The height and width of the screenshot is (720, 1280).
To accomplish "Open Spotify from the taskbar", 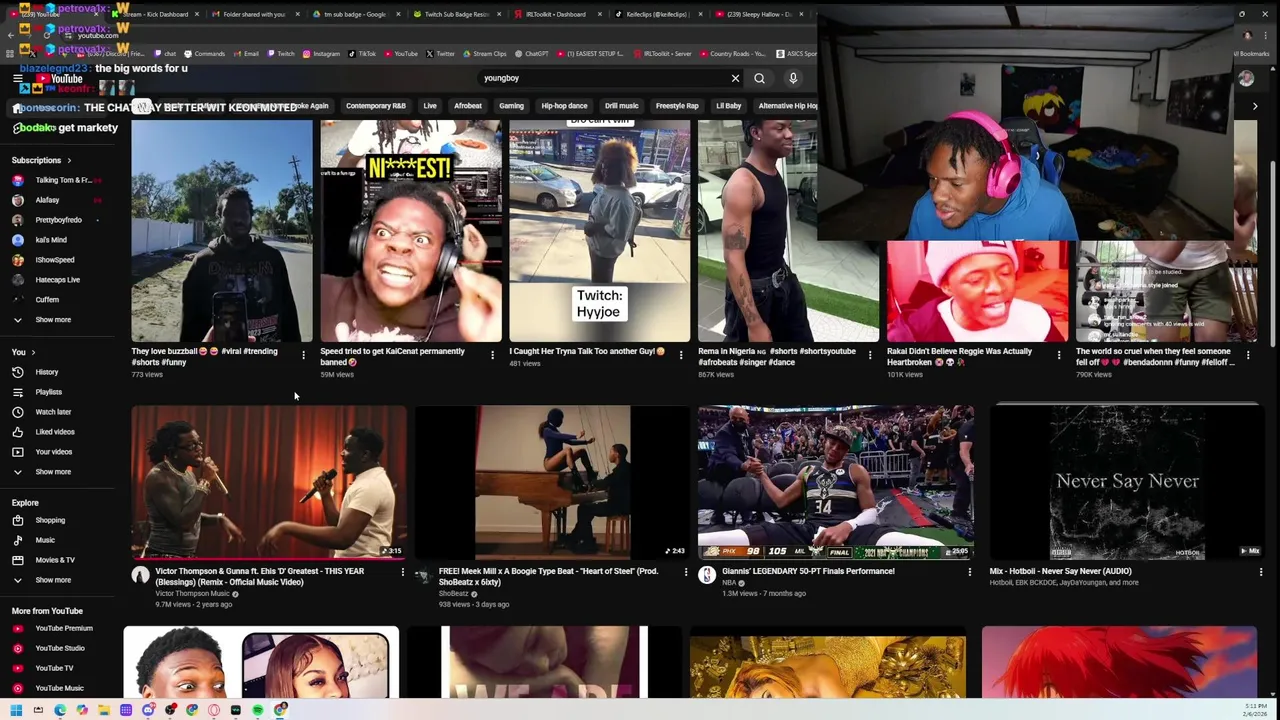I will point(258,710).
